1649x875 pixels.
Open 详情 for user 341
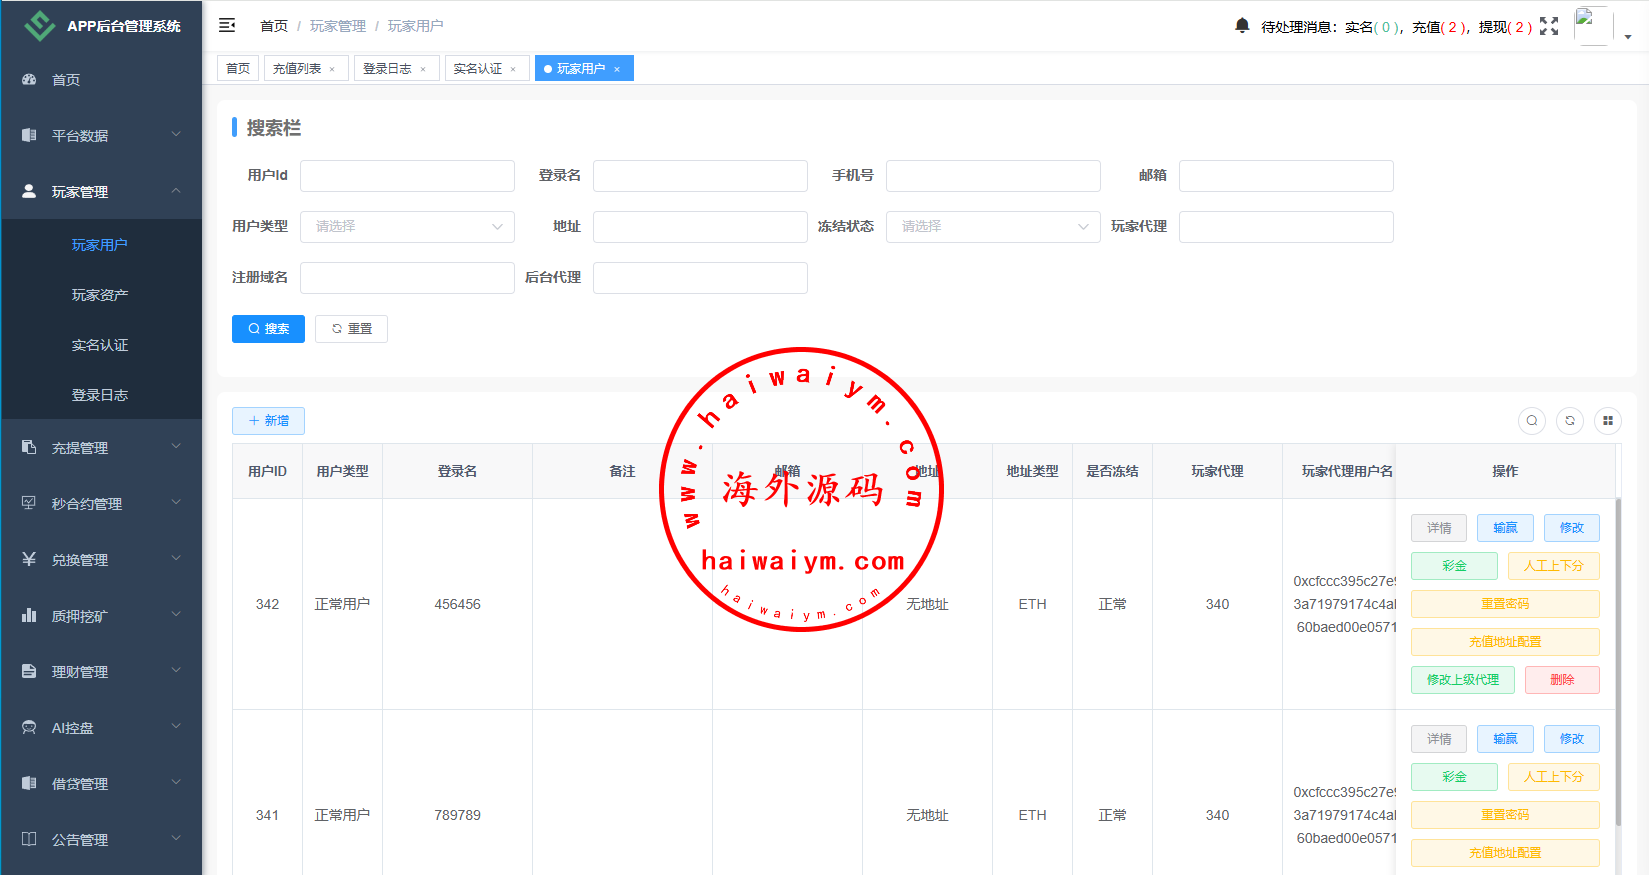[1439, 739]
